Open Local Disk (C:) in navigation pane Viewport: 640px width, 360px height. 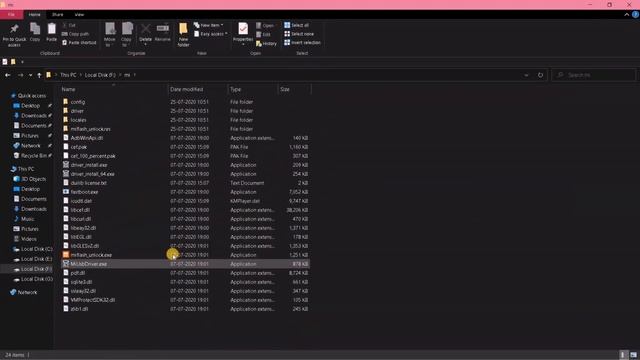point(36,249)
